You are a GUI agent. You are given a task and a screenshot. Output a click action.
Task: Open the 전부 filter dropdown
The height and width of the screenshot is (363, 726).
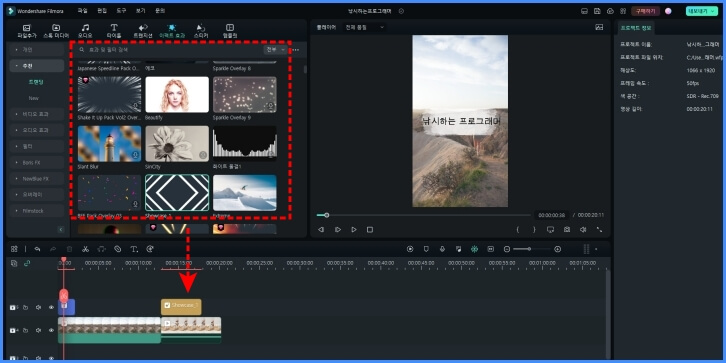point(275,50)
